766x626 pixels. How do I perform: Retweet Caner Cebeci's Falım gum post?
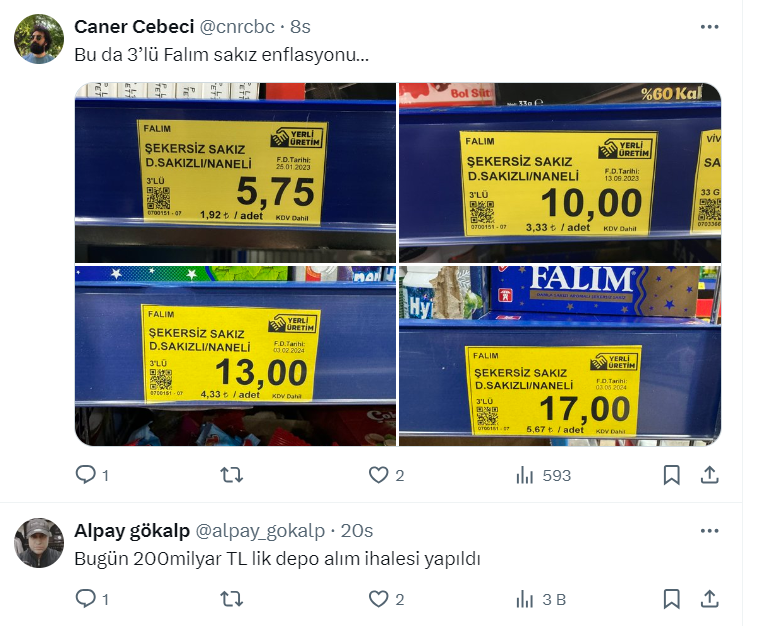coord(232,475)
